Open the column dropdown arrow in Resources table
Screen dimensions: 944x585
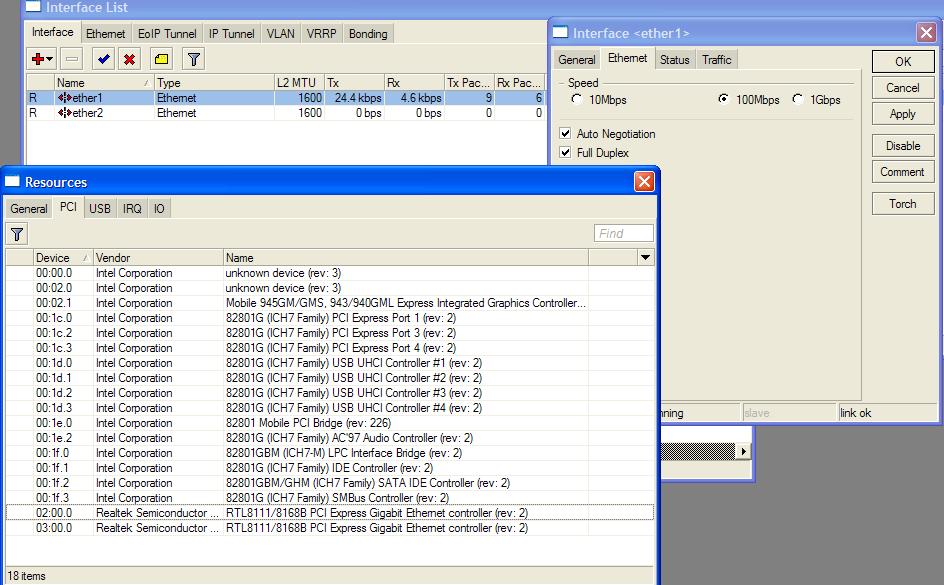click(645, 258)
